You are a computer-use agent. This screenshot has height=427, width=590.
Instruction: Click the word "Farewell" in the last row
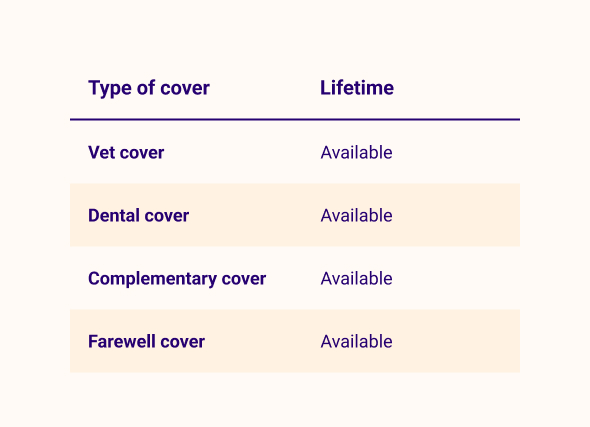[x=122, y=342]
